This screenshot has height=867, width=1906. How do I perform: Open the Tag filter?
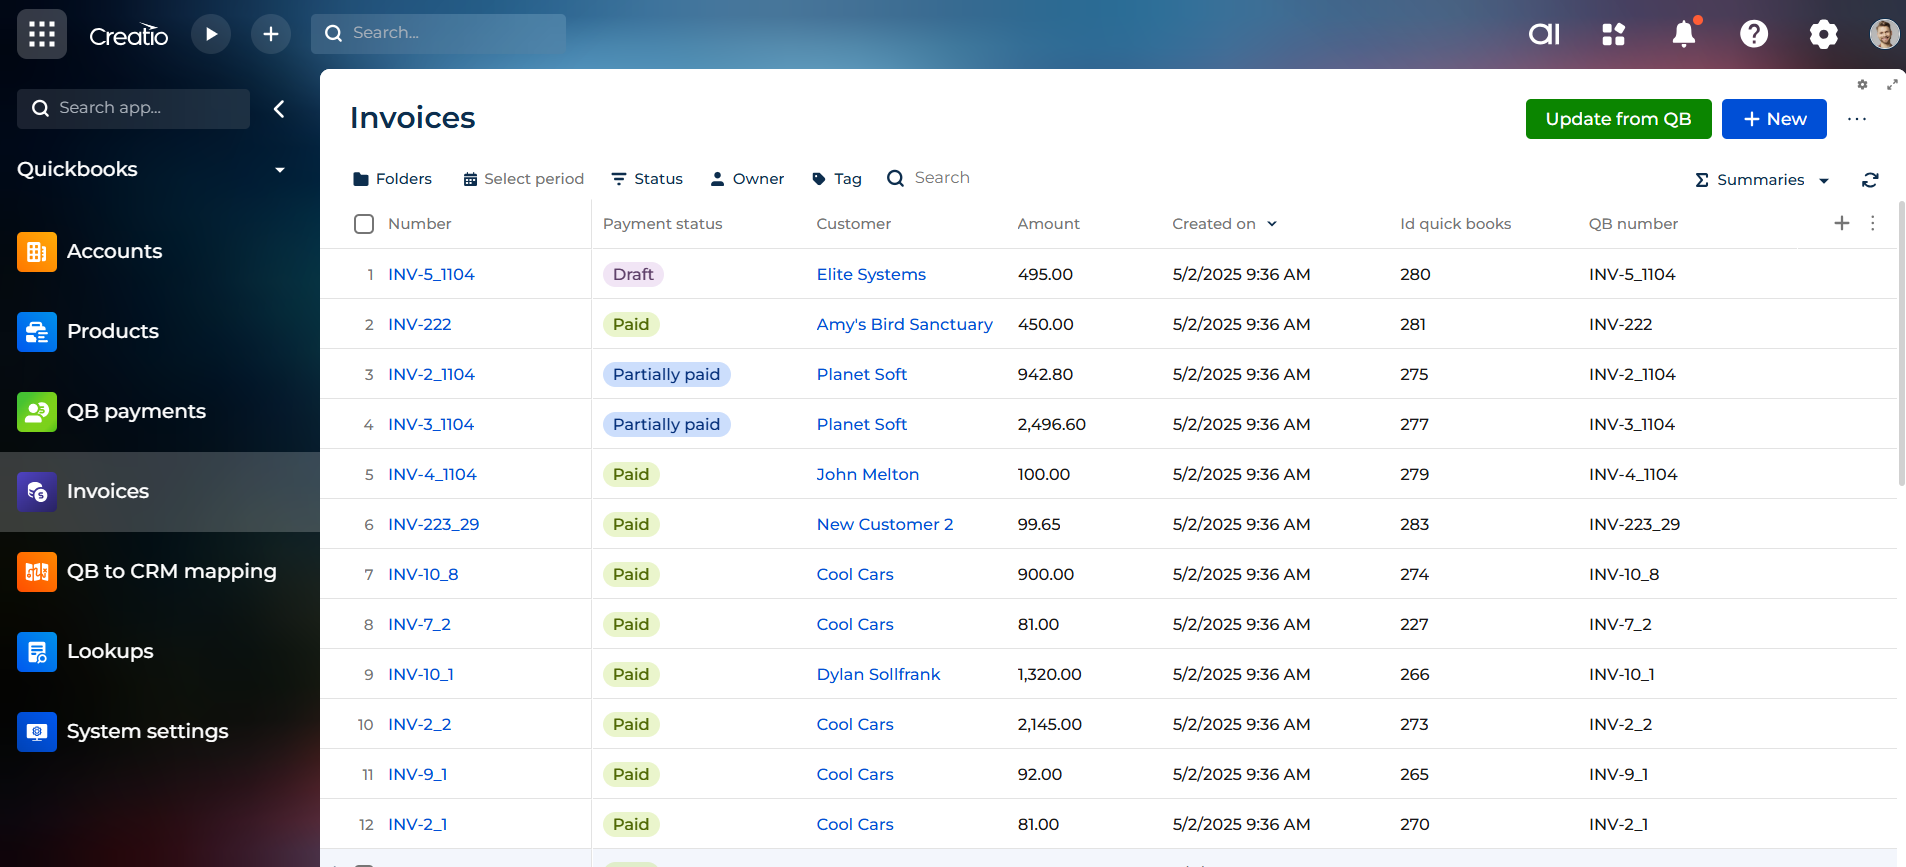tap(837, 179)
